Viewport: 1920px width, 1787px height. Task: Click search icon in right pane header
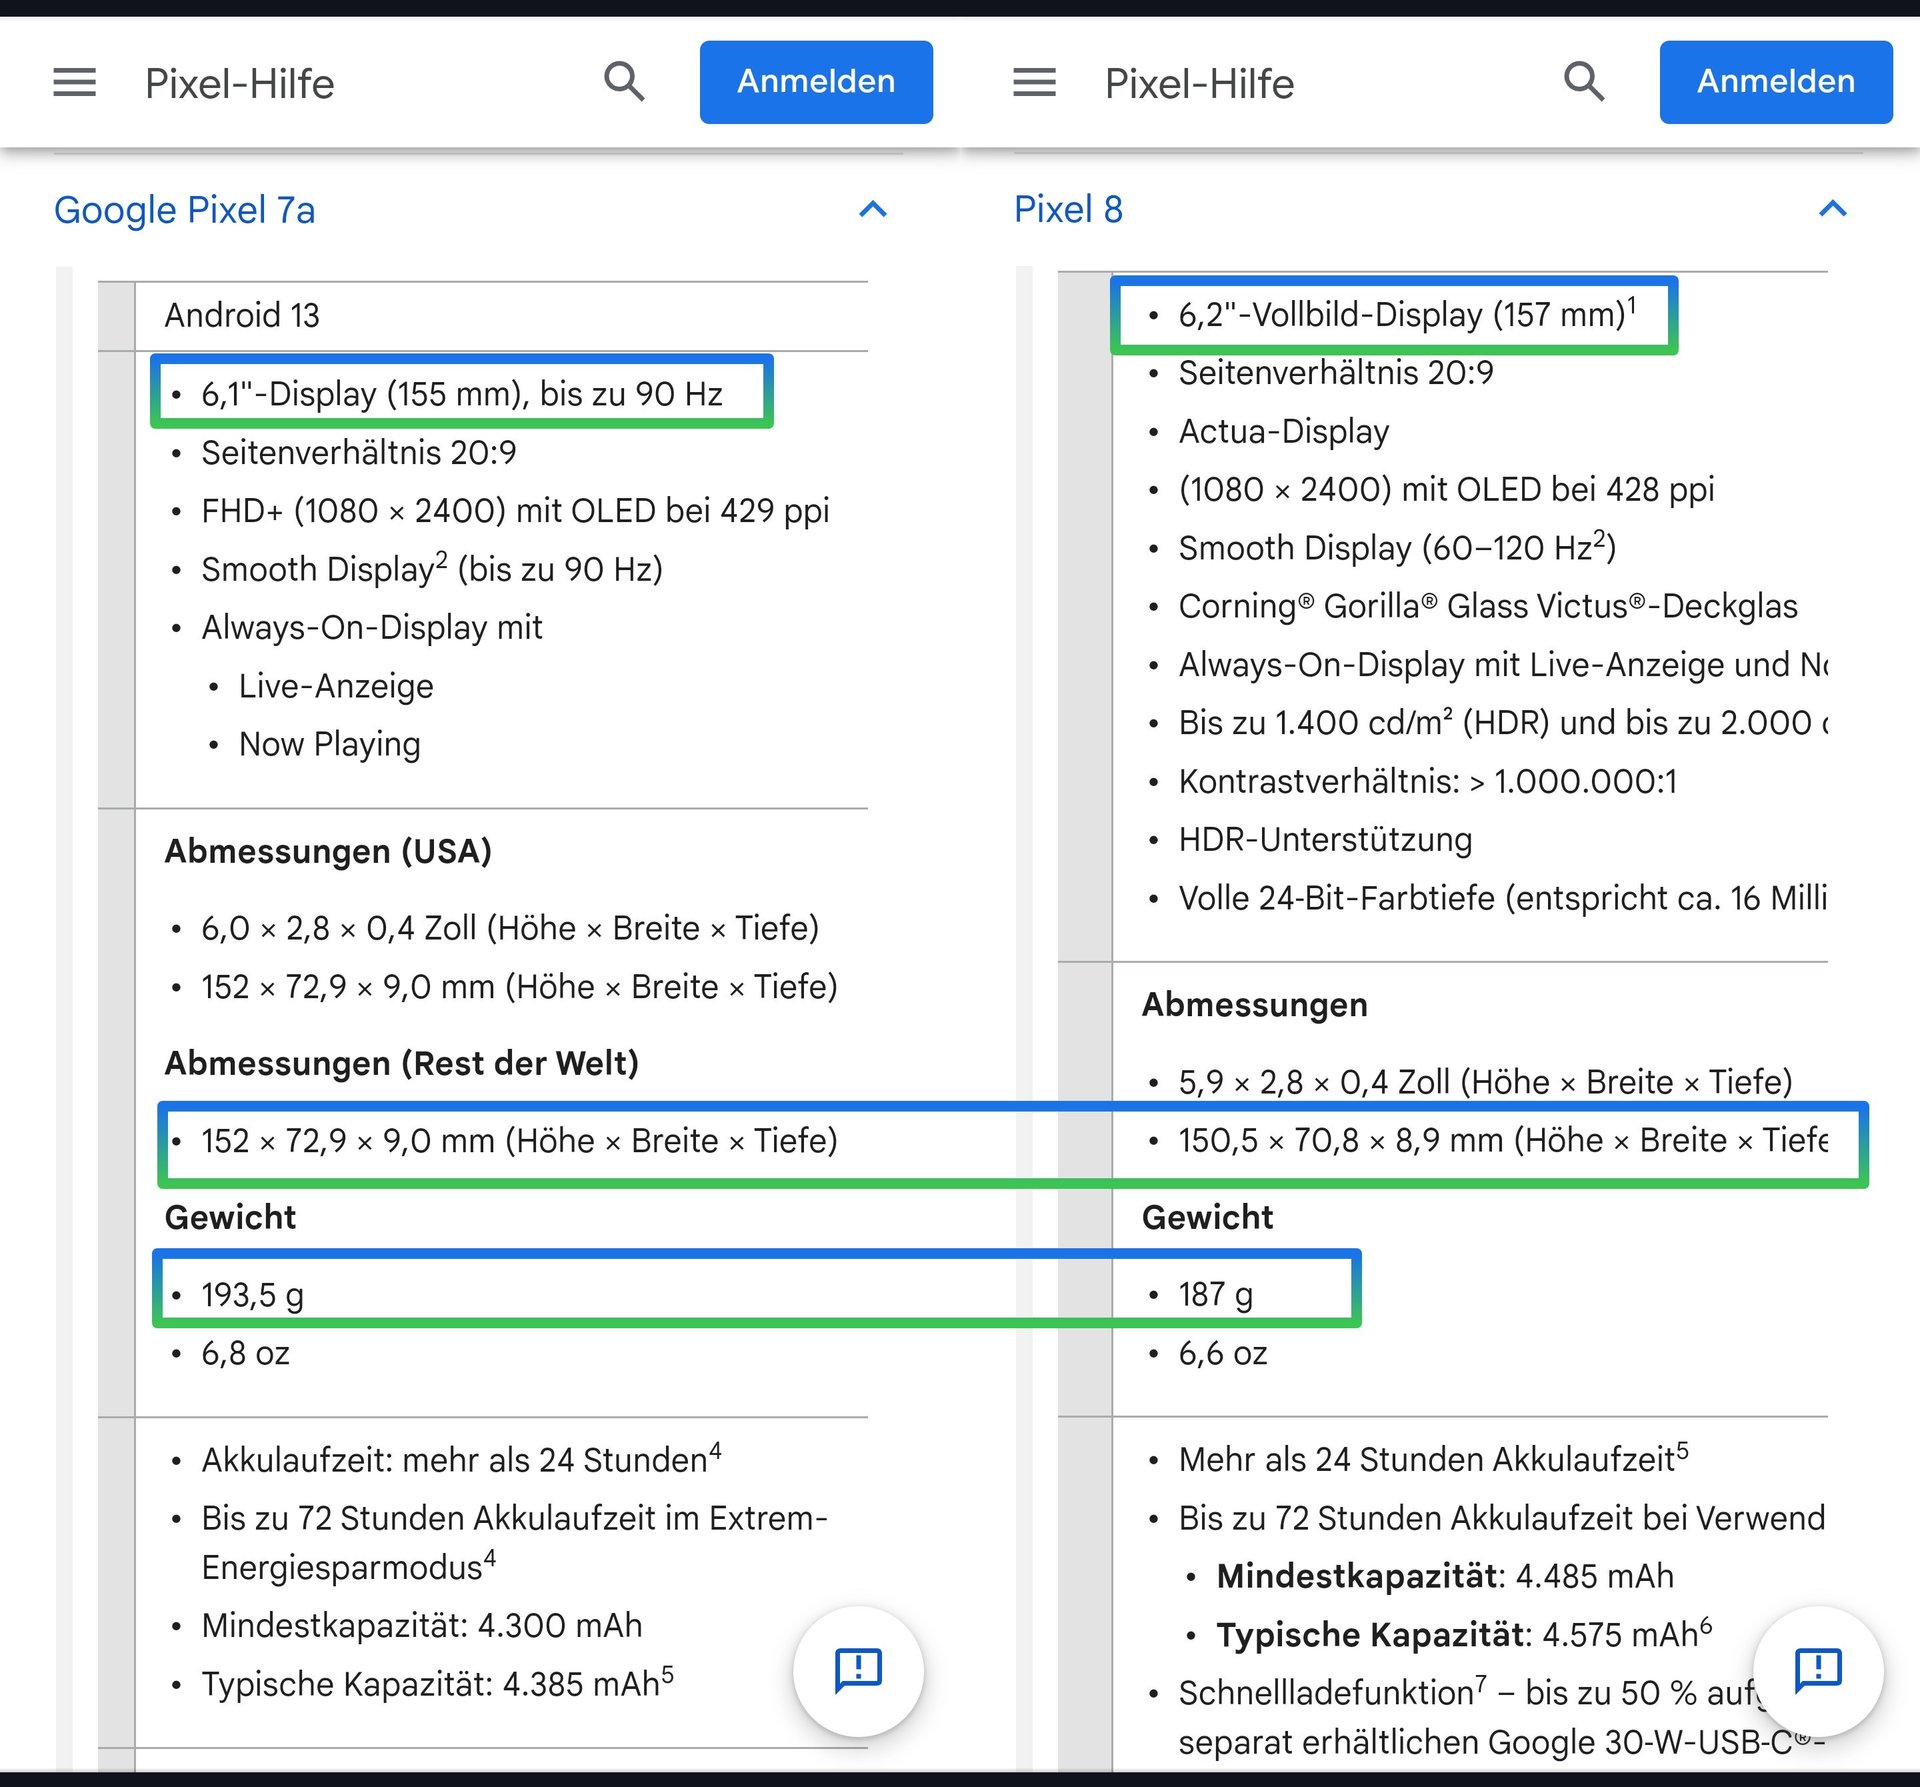[x=1584, y=81]
